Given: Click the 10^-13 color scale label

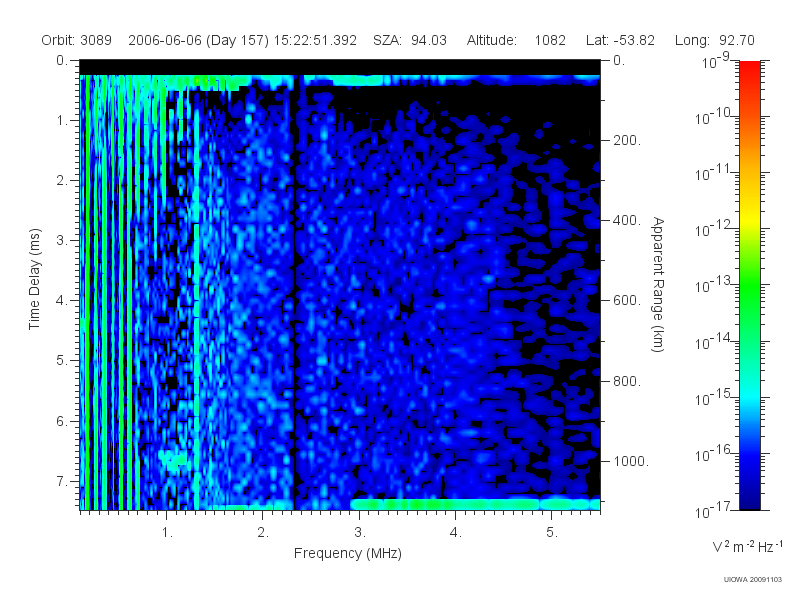Looking at the screenshot, I should click(x=712, y=285).
